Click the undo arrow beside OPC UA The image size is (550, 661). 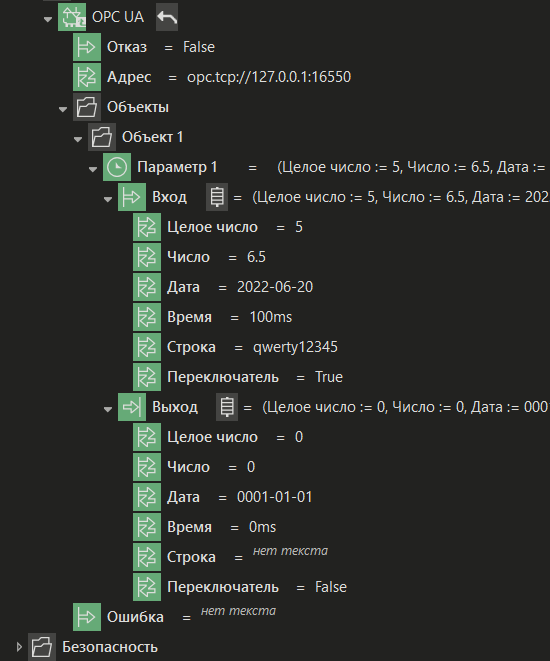[167, 17]
